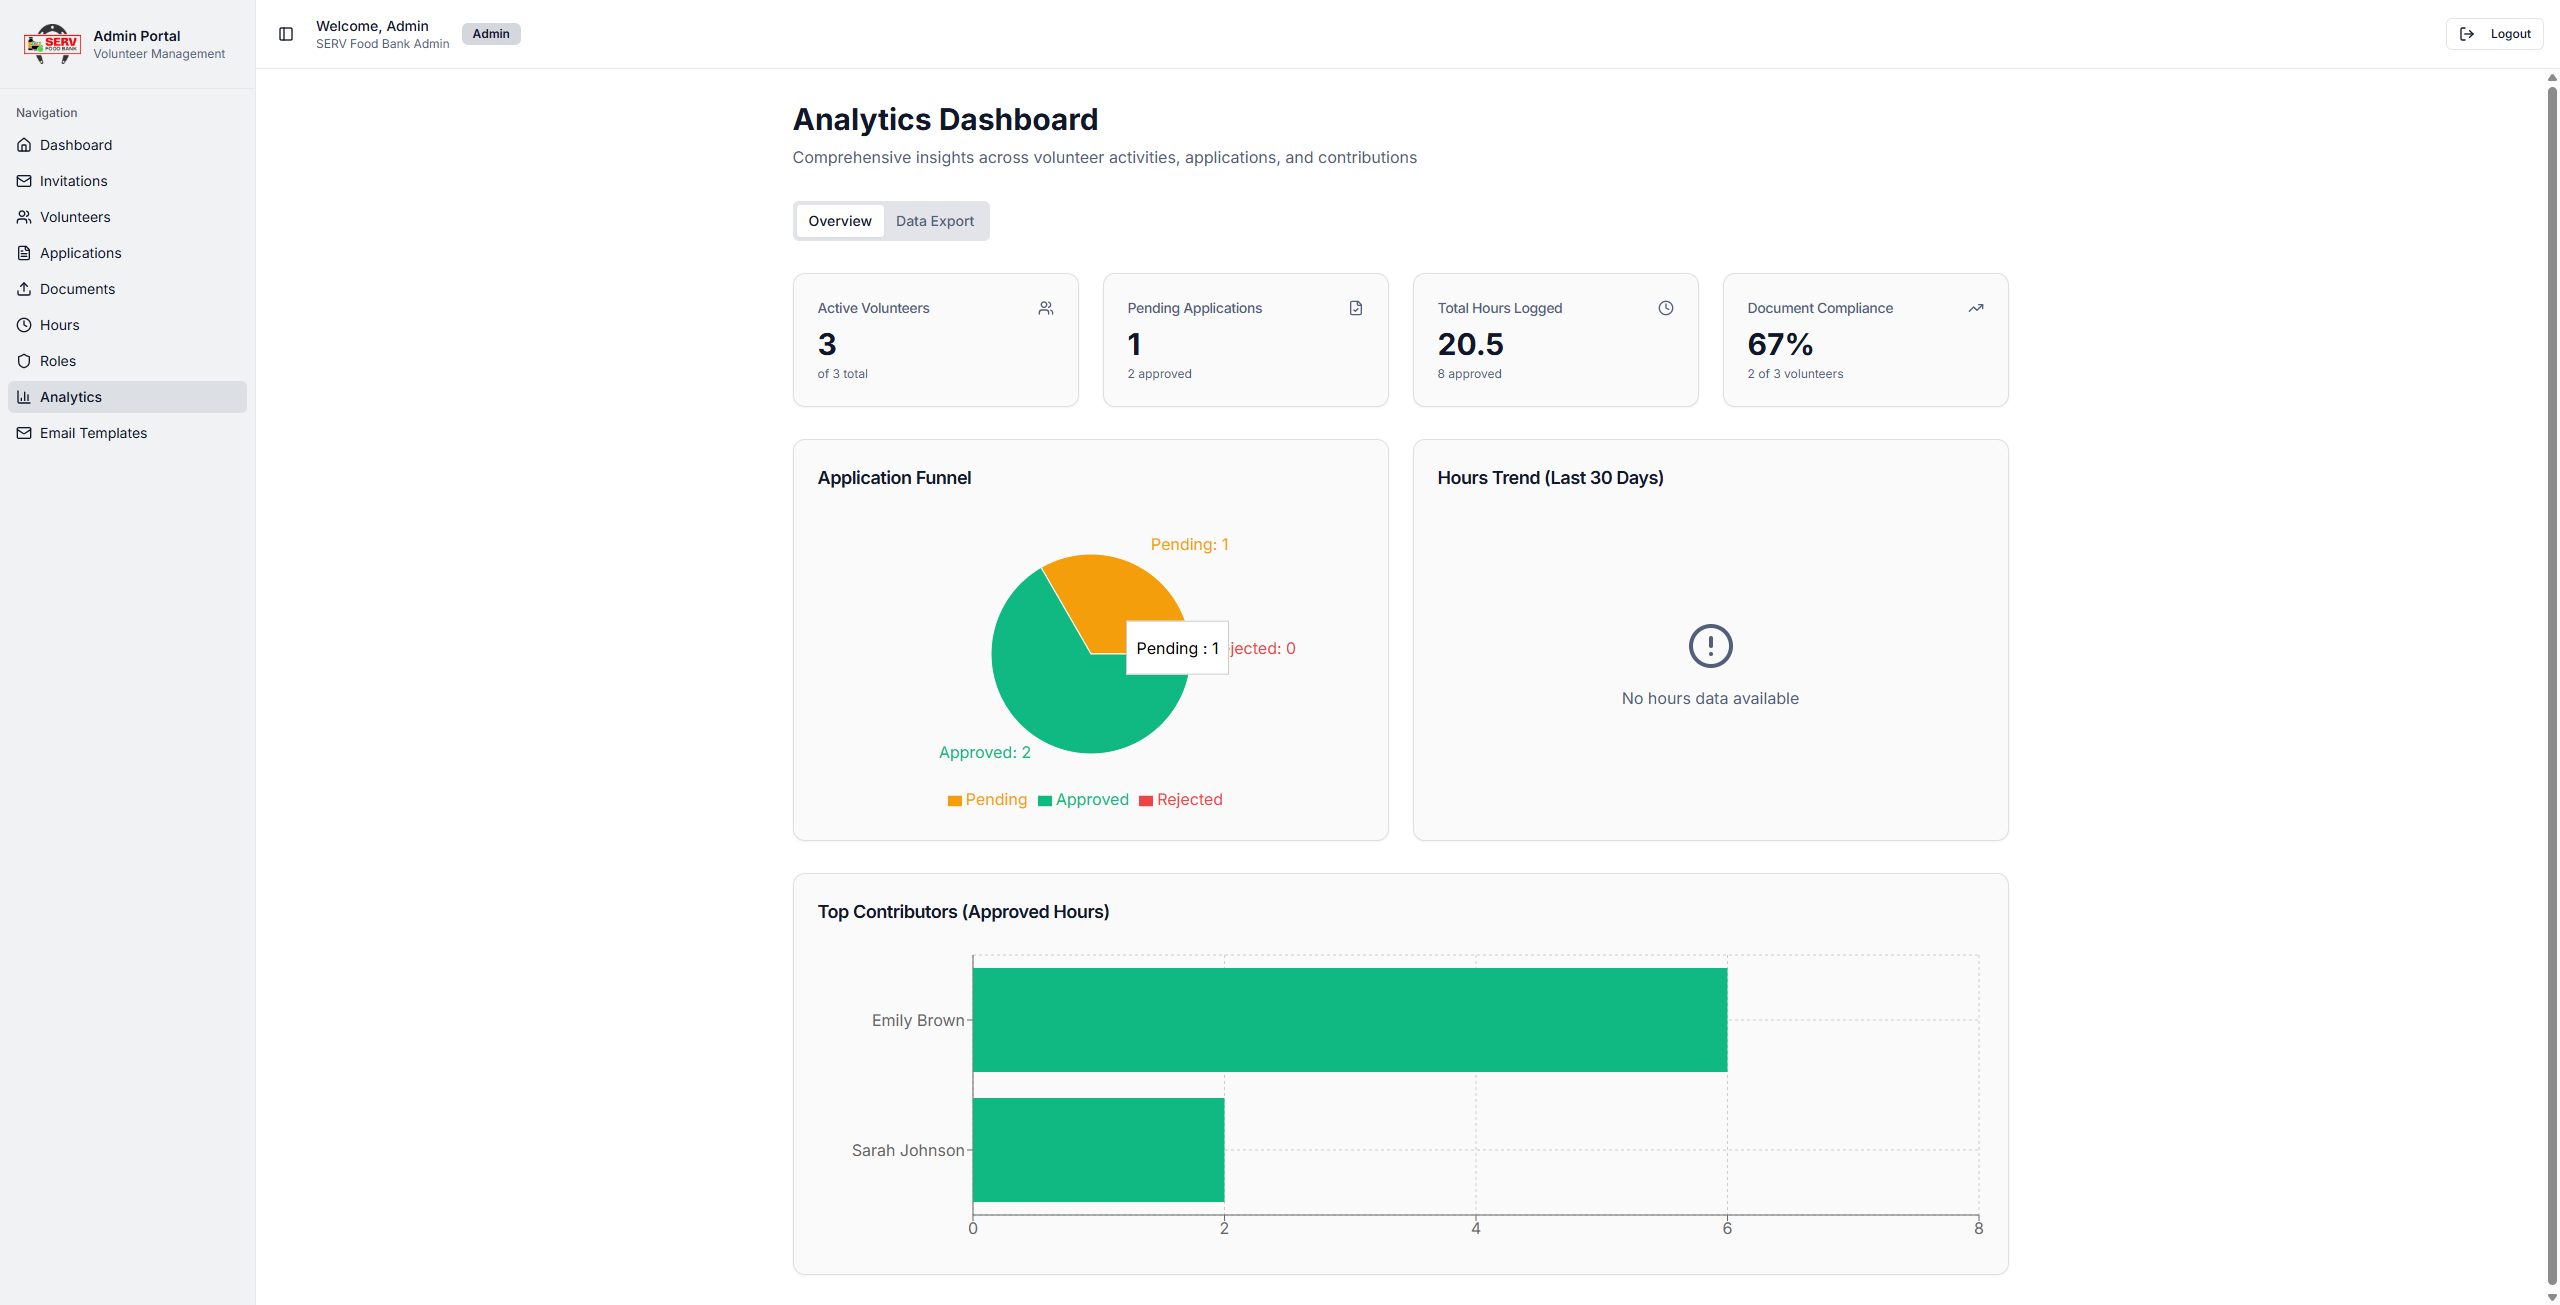The height and width of the screenshot is (1305, 2560).
Task: Click the page scrollbar down arrow
Action: [2552, 1297]
